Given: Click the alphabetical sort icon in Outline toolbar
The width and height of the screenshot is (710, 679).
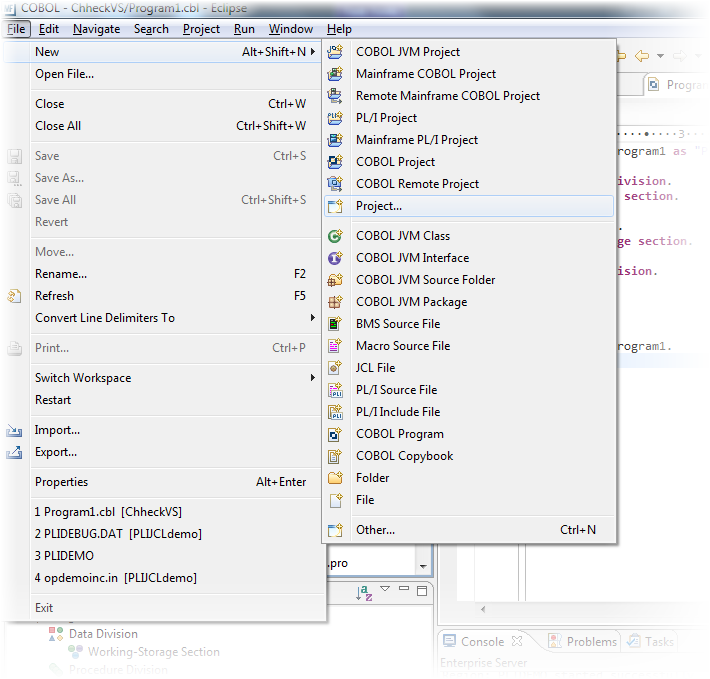Looking at the screenshot, I should point(364,593).
